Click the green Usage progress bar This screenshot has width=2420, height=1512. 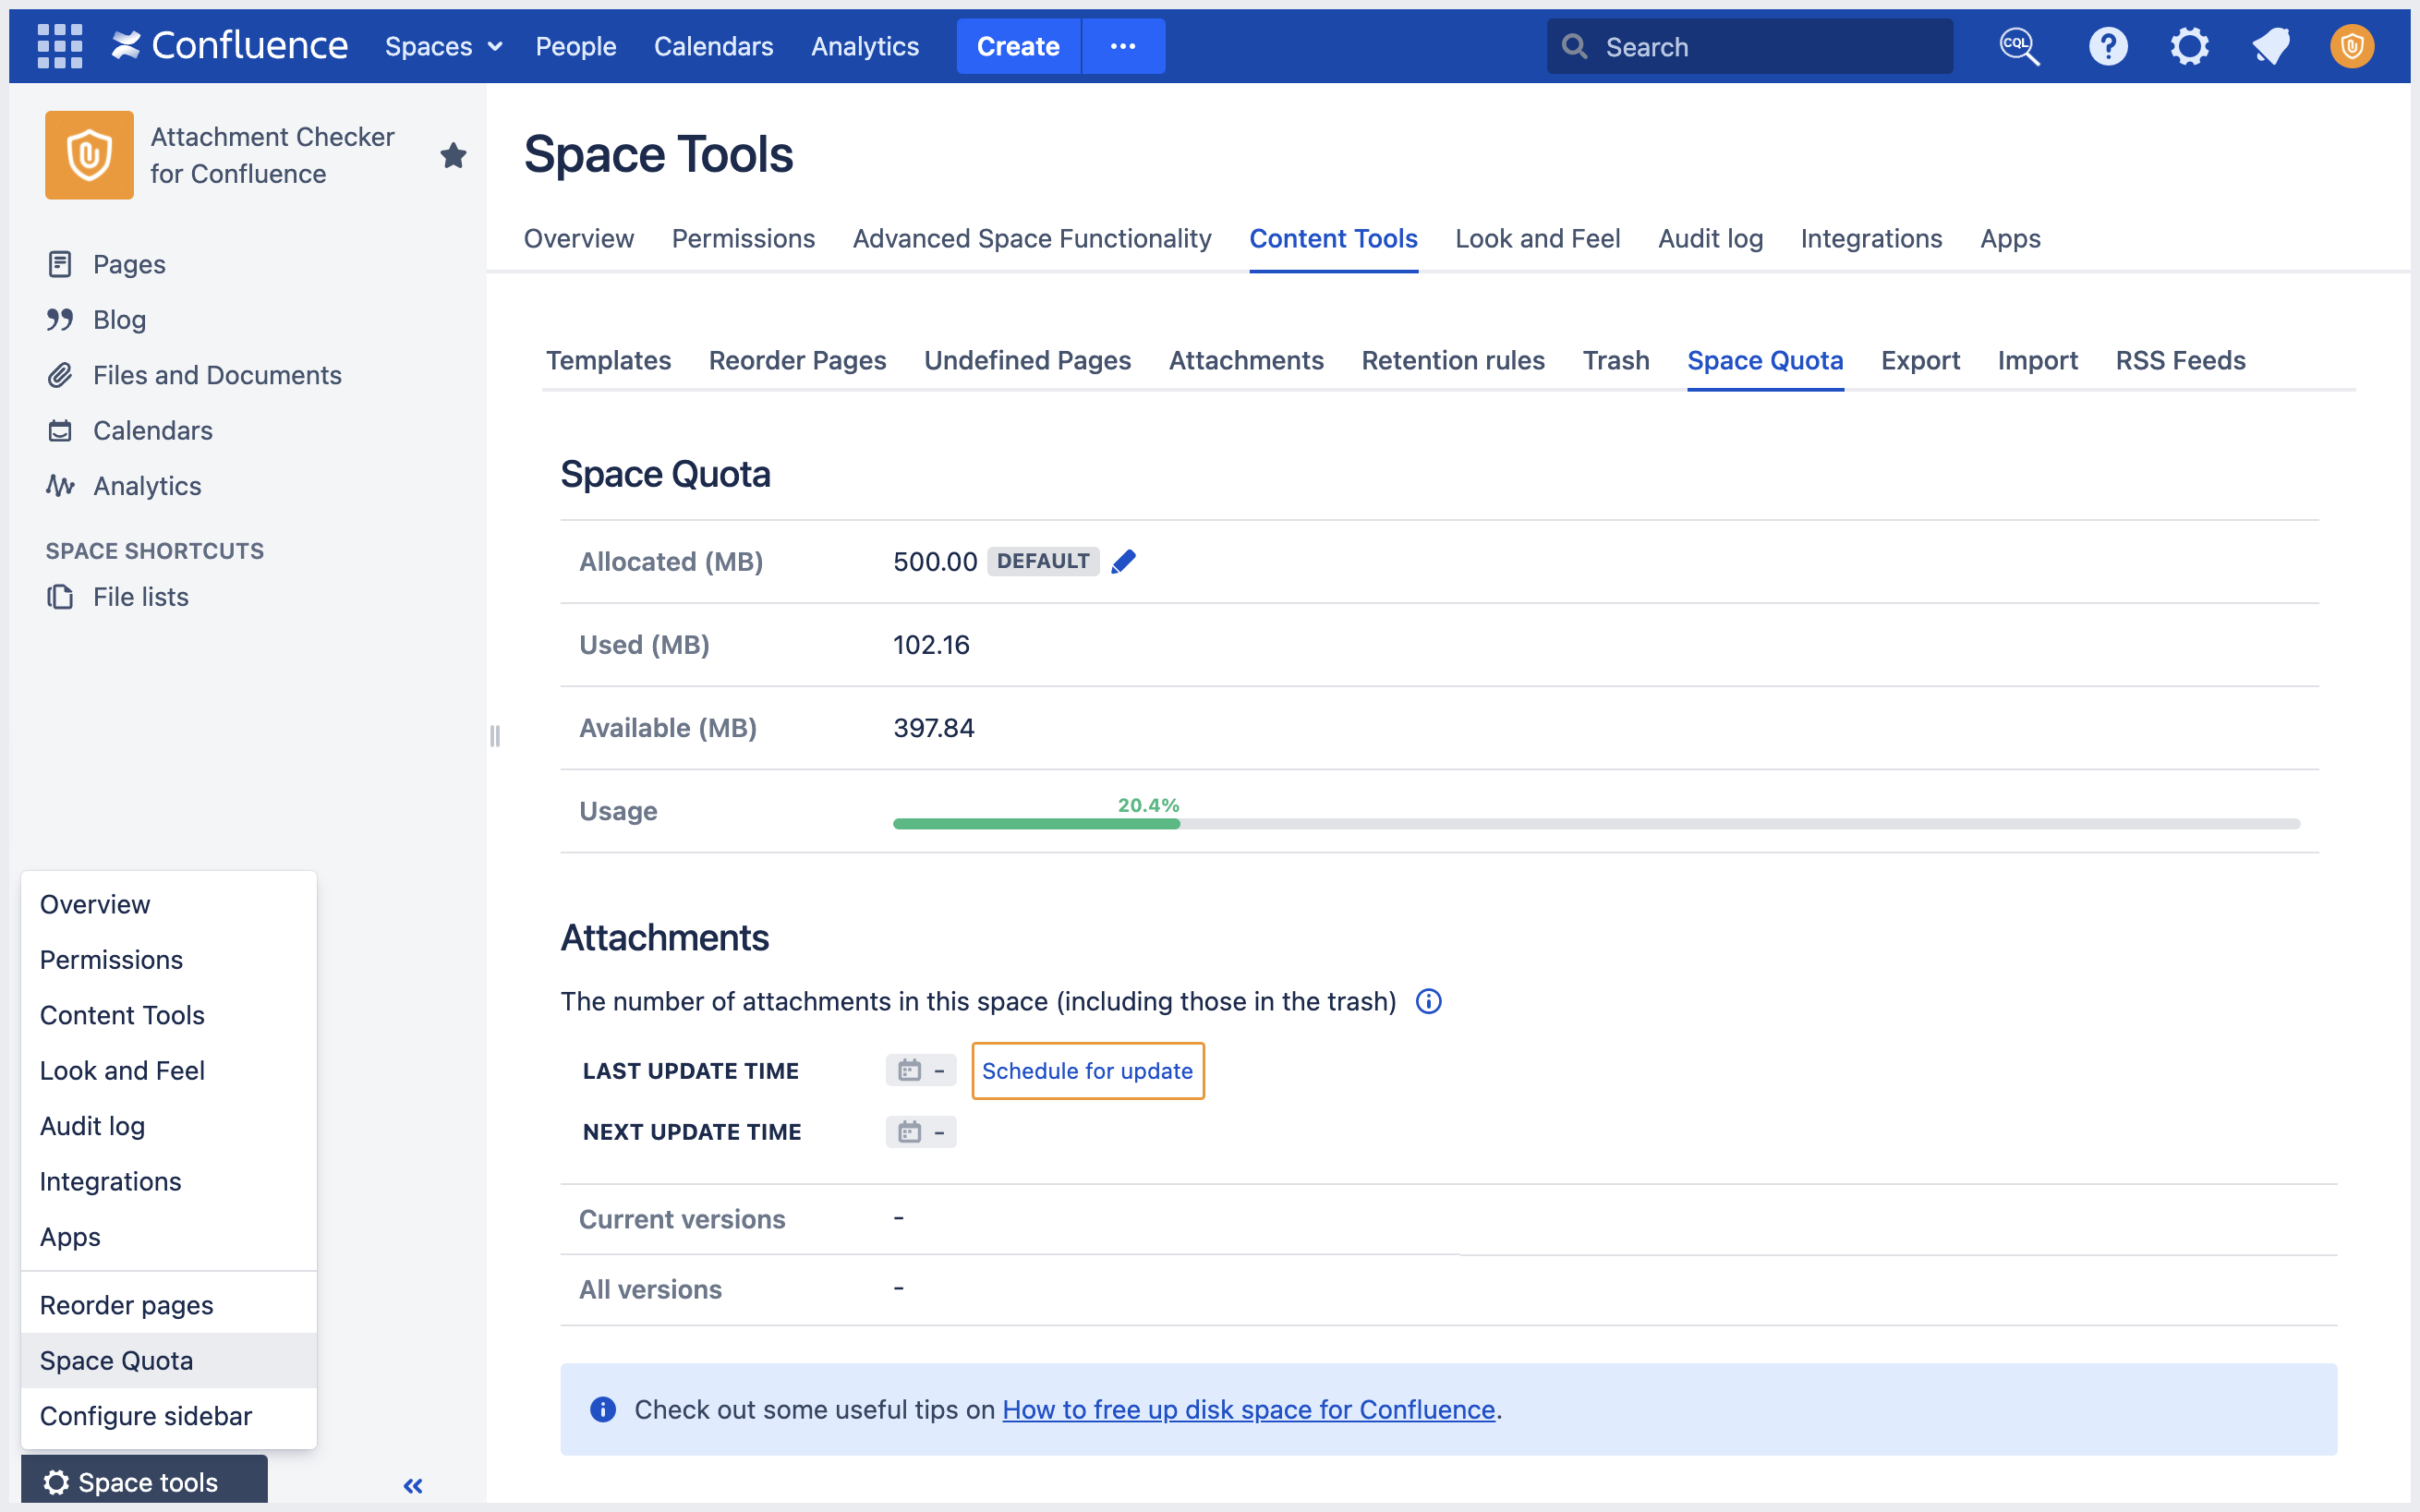pyautogui.click(x=1036, y=824)
